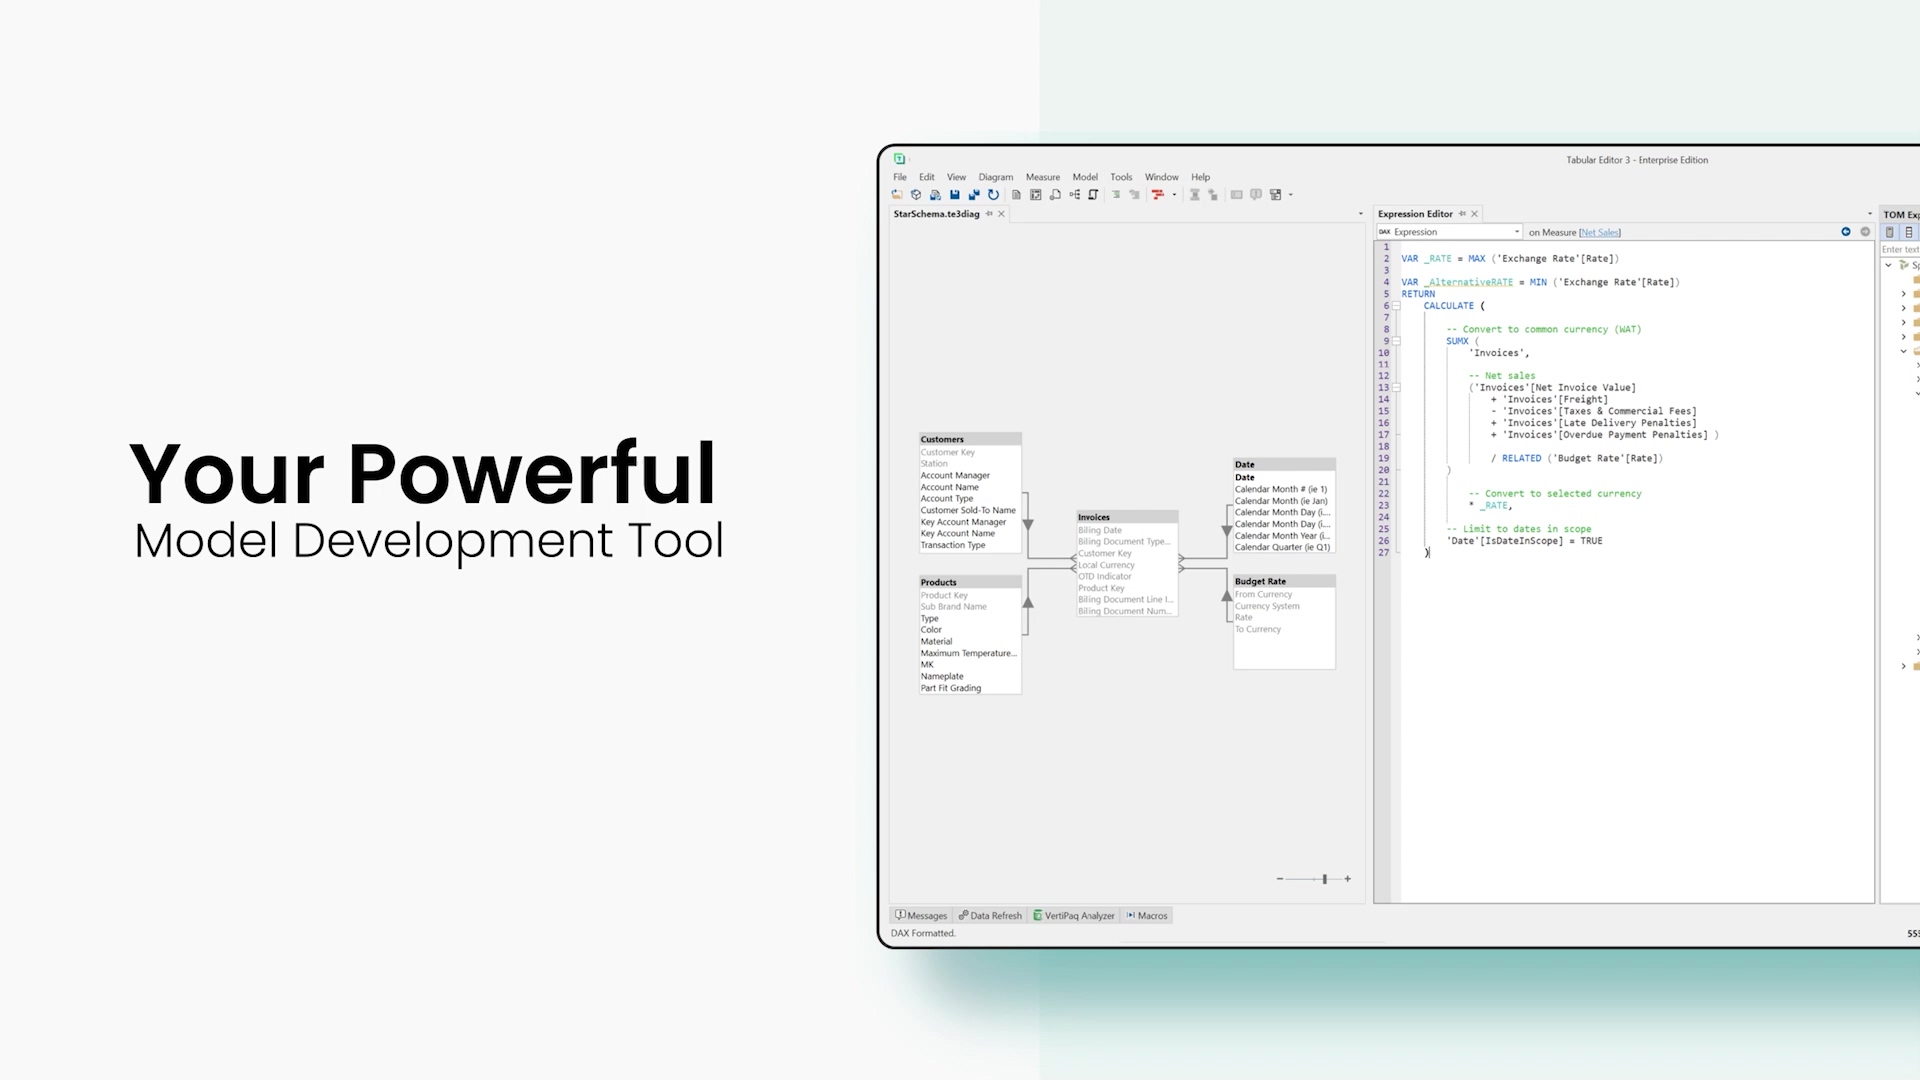Screen dimensions: 1920x1080
Task: Click the red Format DAX toolbar icon
Action: coord(1158,195)
